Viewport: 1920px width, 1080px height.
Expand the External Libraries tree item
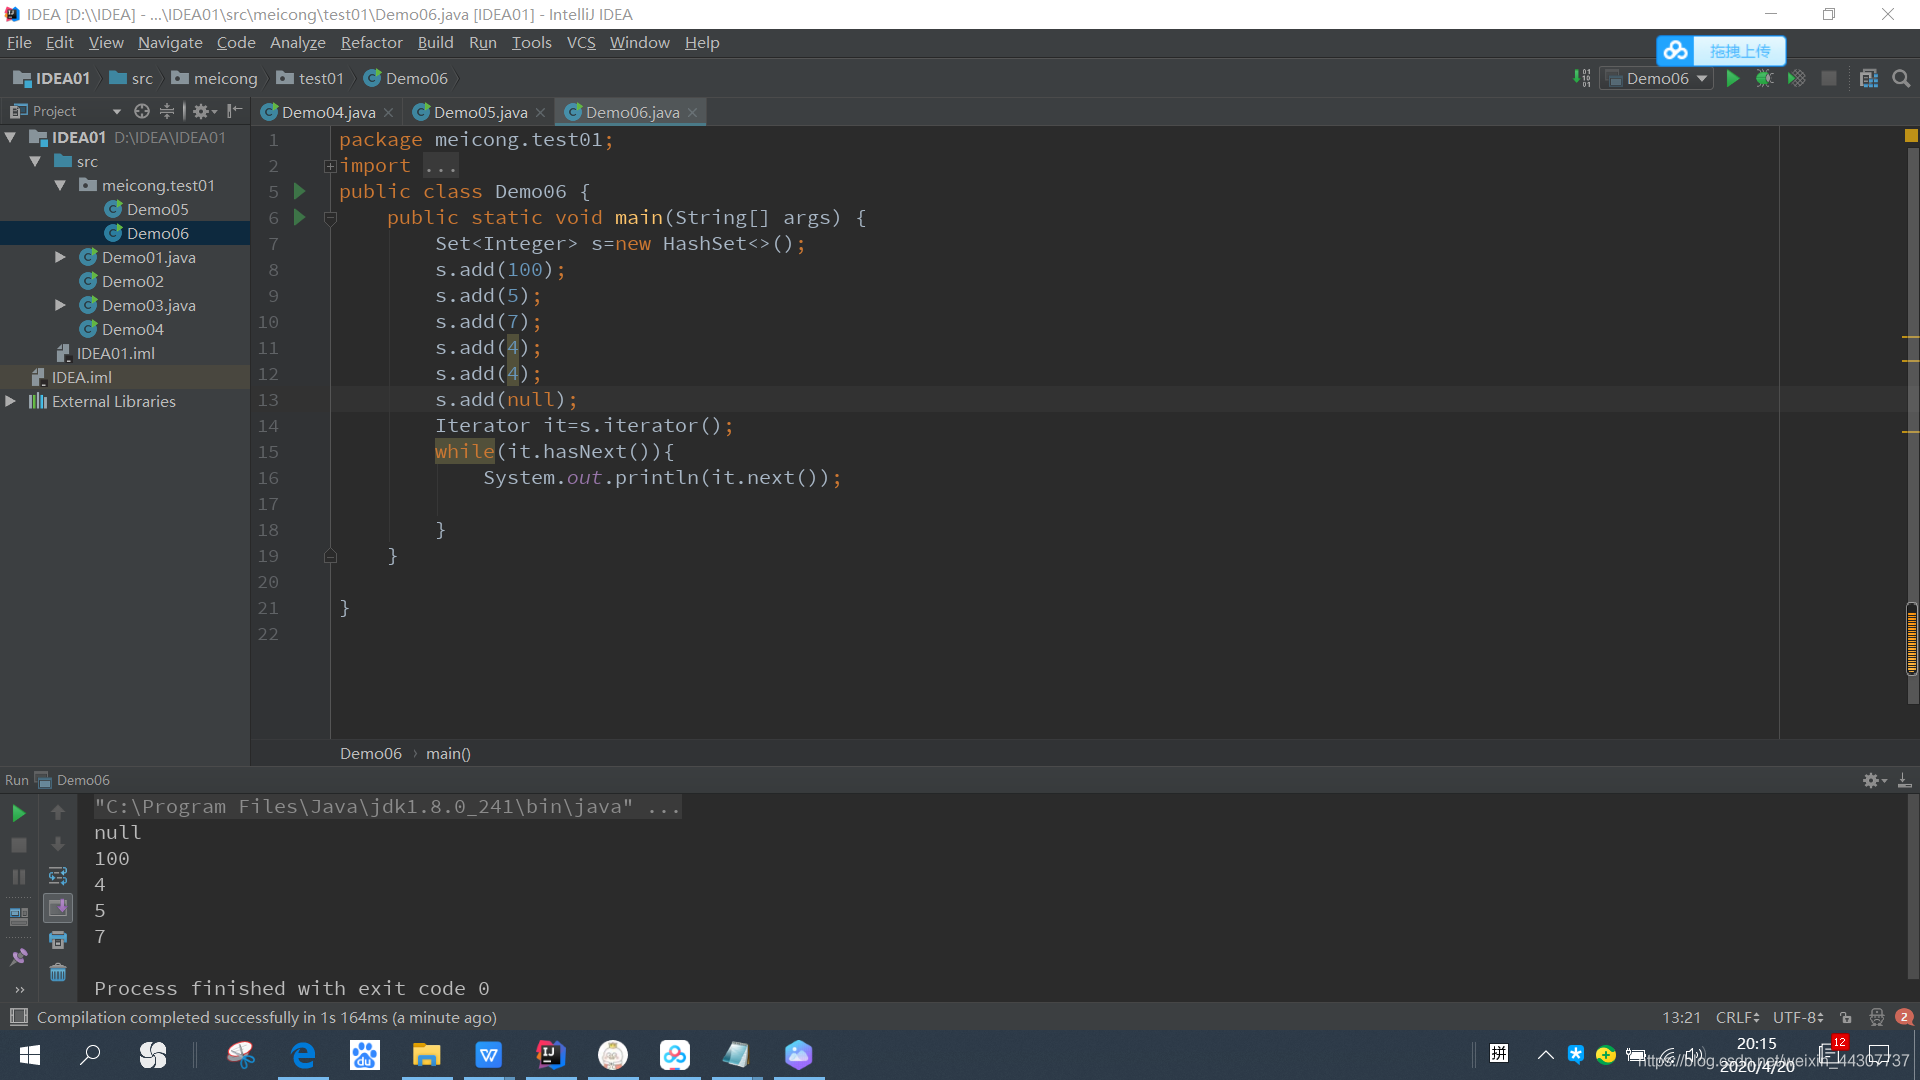13,401
